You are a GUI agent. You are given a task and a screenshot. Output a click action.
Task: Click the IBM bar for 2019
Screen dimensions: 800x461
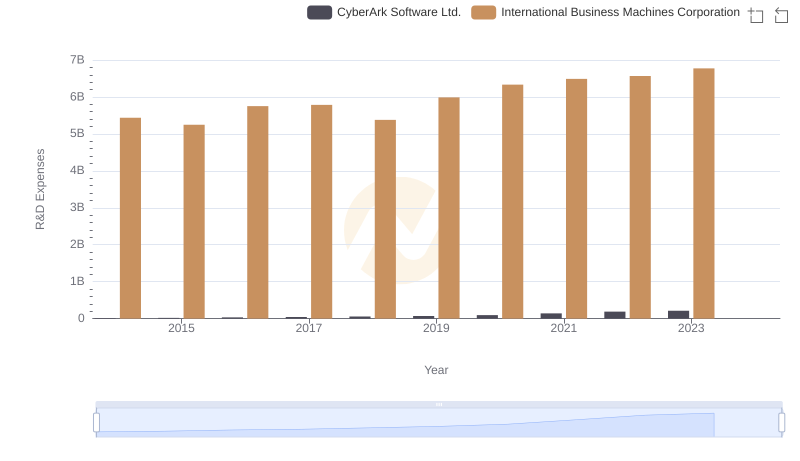point(449,208)
